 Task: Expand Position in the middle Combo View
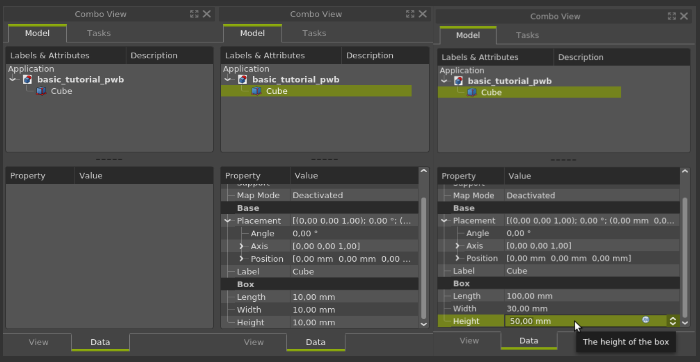coord(242,259)
